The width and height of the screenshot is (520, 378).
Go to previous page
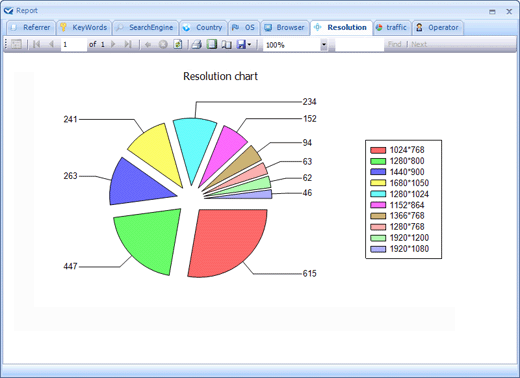51,44
